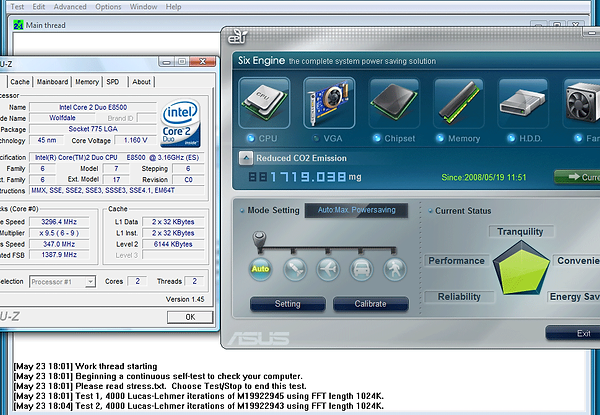Open the Processor #1 selection dropdown
600x415 pixels.
click(62, 282)
